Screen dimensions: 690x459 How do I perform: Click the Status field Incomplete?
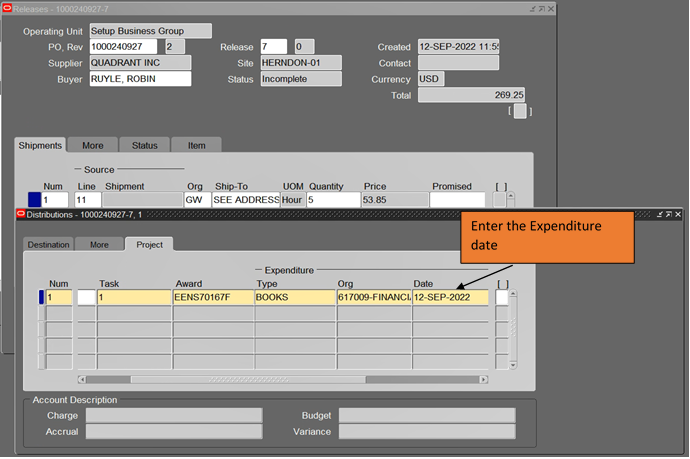click(x=301, y=79)
